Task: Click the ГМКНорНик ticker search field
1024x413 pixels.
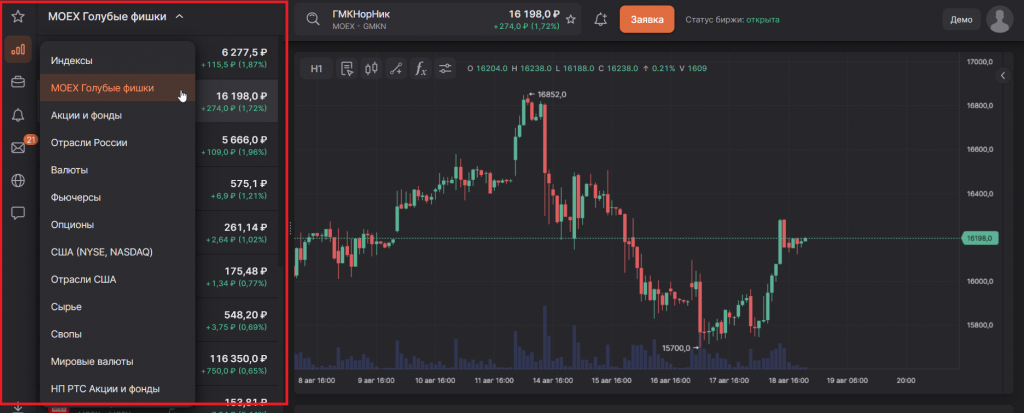Action: 440,20
